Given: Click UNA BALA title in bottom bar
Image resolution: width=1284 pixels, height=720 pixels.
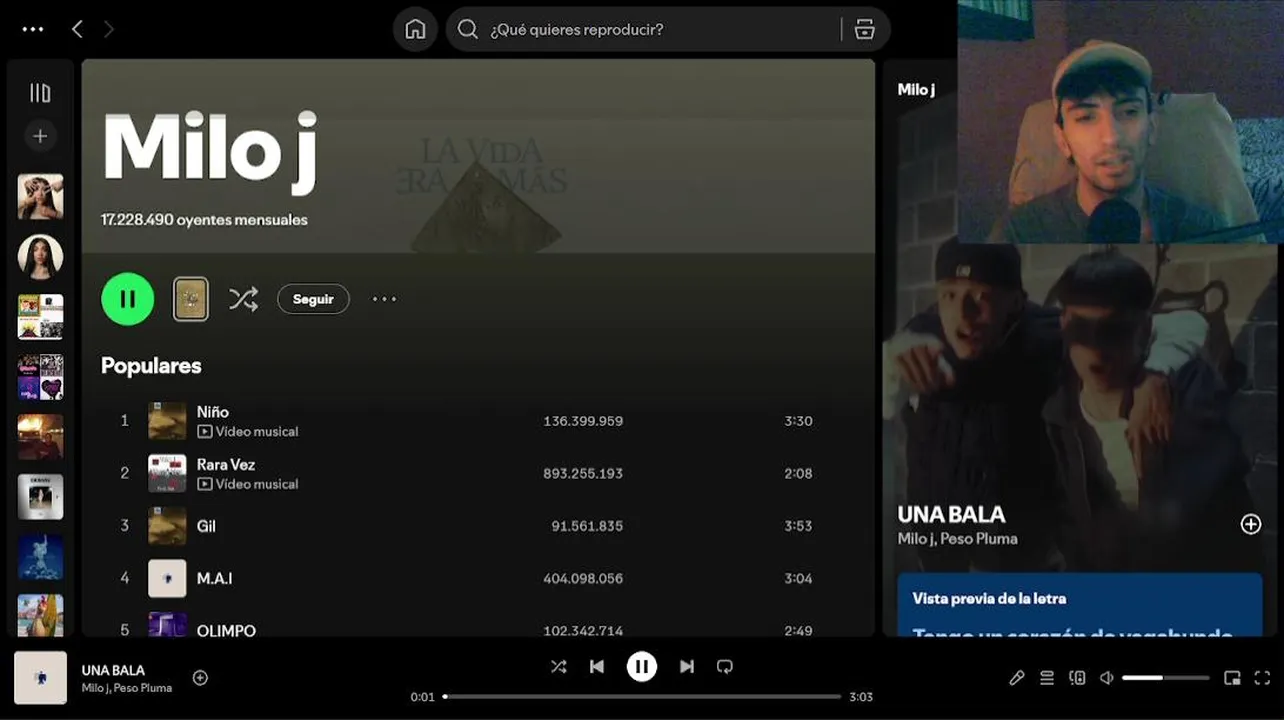Looking at the screenshot, I should pos(113,670).
